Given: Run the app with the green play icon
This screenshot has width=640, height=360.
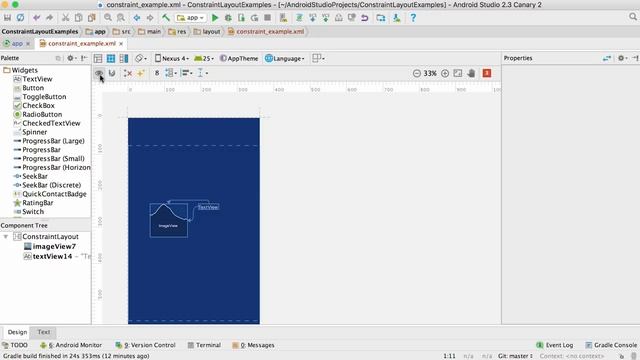Looking at the screenshot, I should click(x=215, y=18).
